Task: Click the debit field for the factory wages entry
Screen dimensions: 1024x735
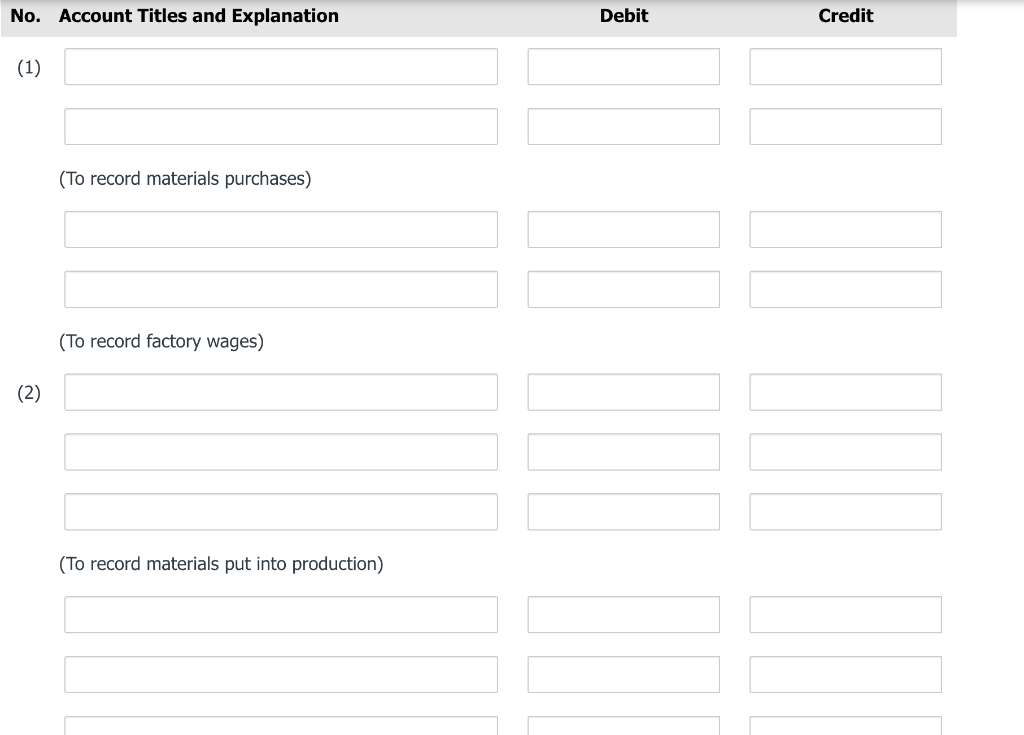Action: (x=623, y=228)
